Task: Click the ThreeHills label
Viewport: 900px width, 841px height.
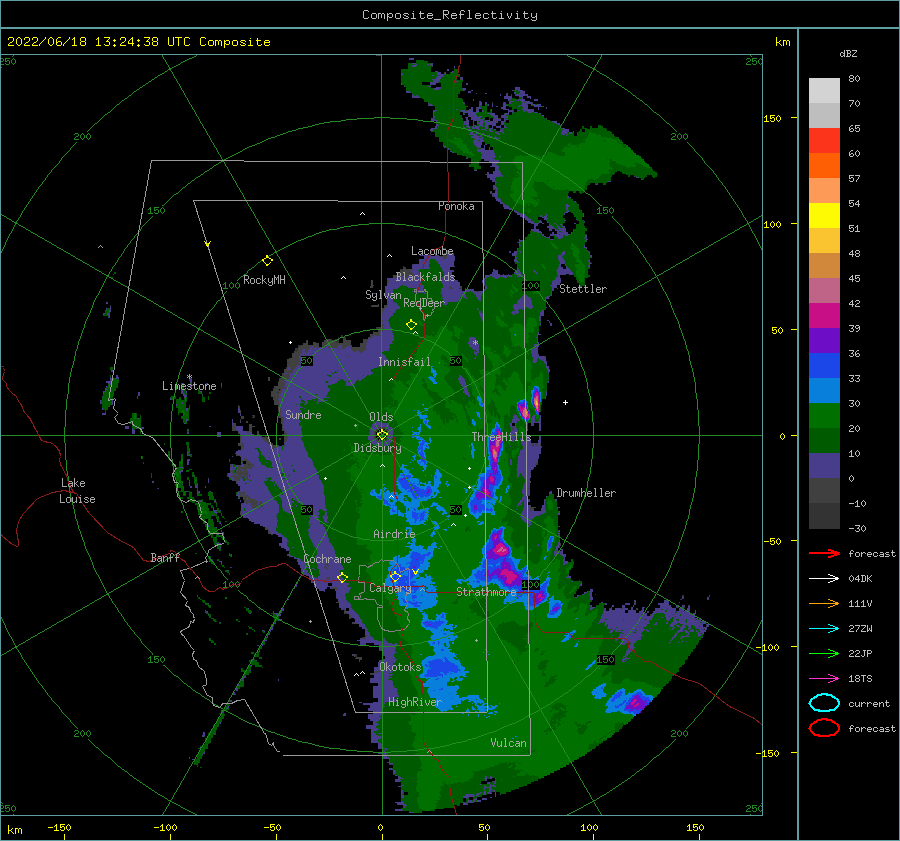Action: pyautogui.click(x=501, y=437)
